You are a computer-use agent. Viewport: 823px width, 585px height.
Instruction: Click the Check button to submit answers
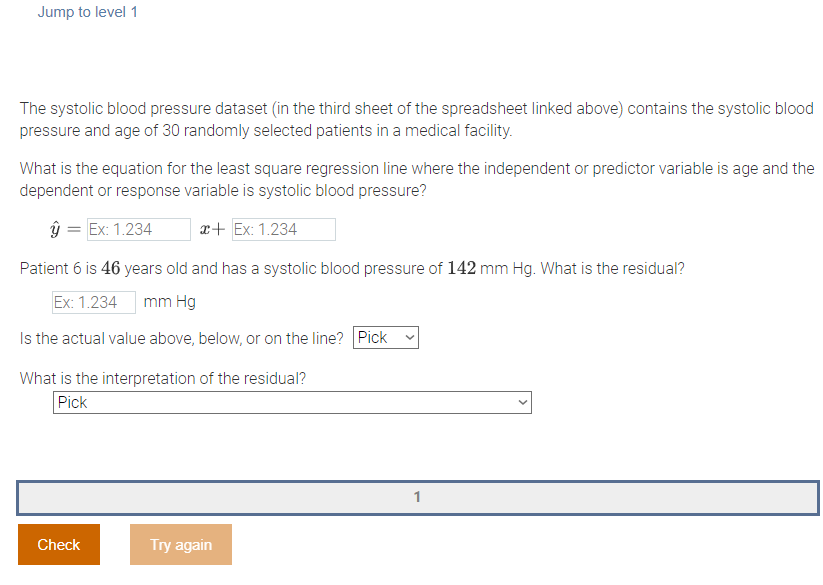click(x=58, y=544)
